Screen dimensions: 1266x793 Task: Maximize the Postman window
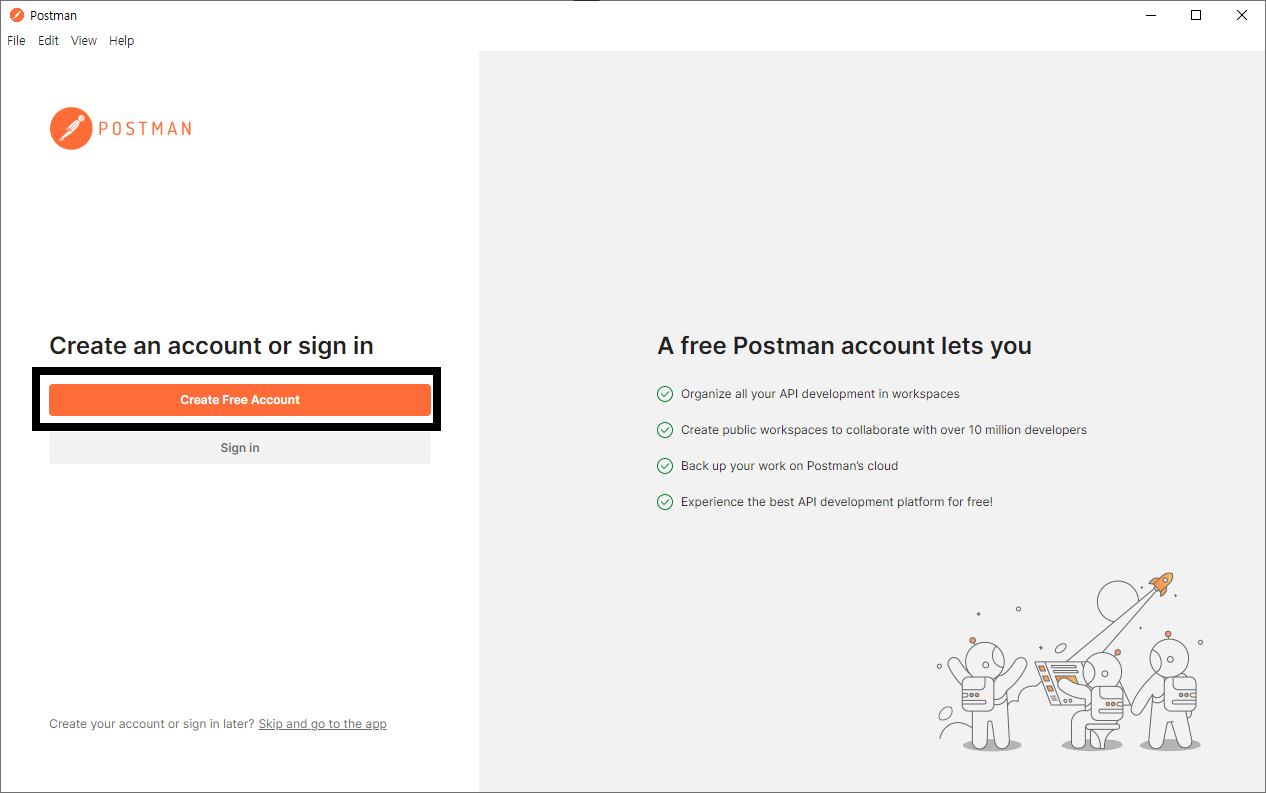click(1196, 15)
